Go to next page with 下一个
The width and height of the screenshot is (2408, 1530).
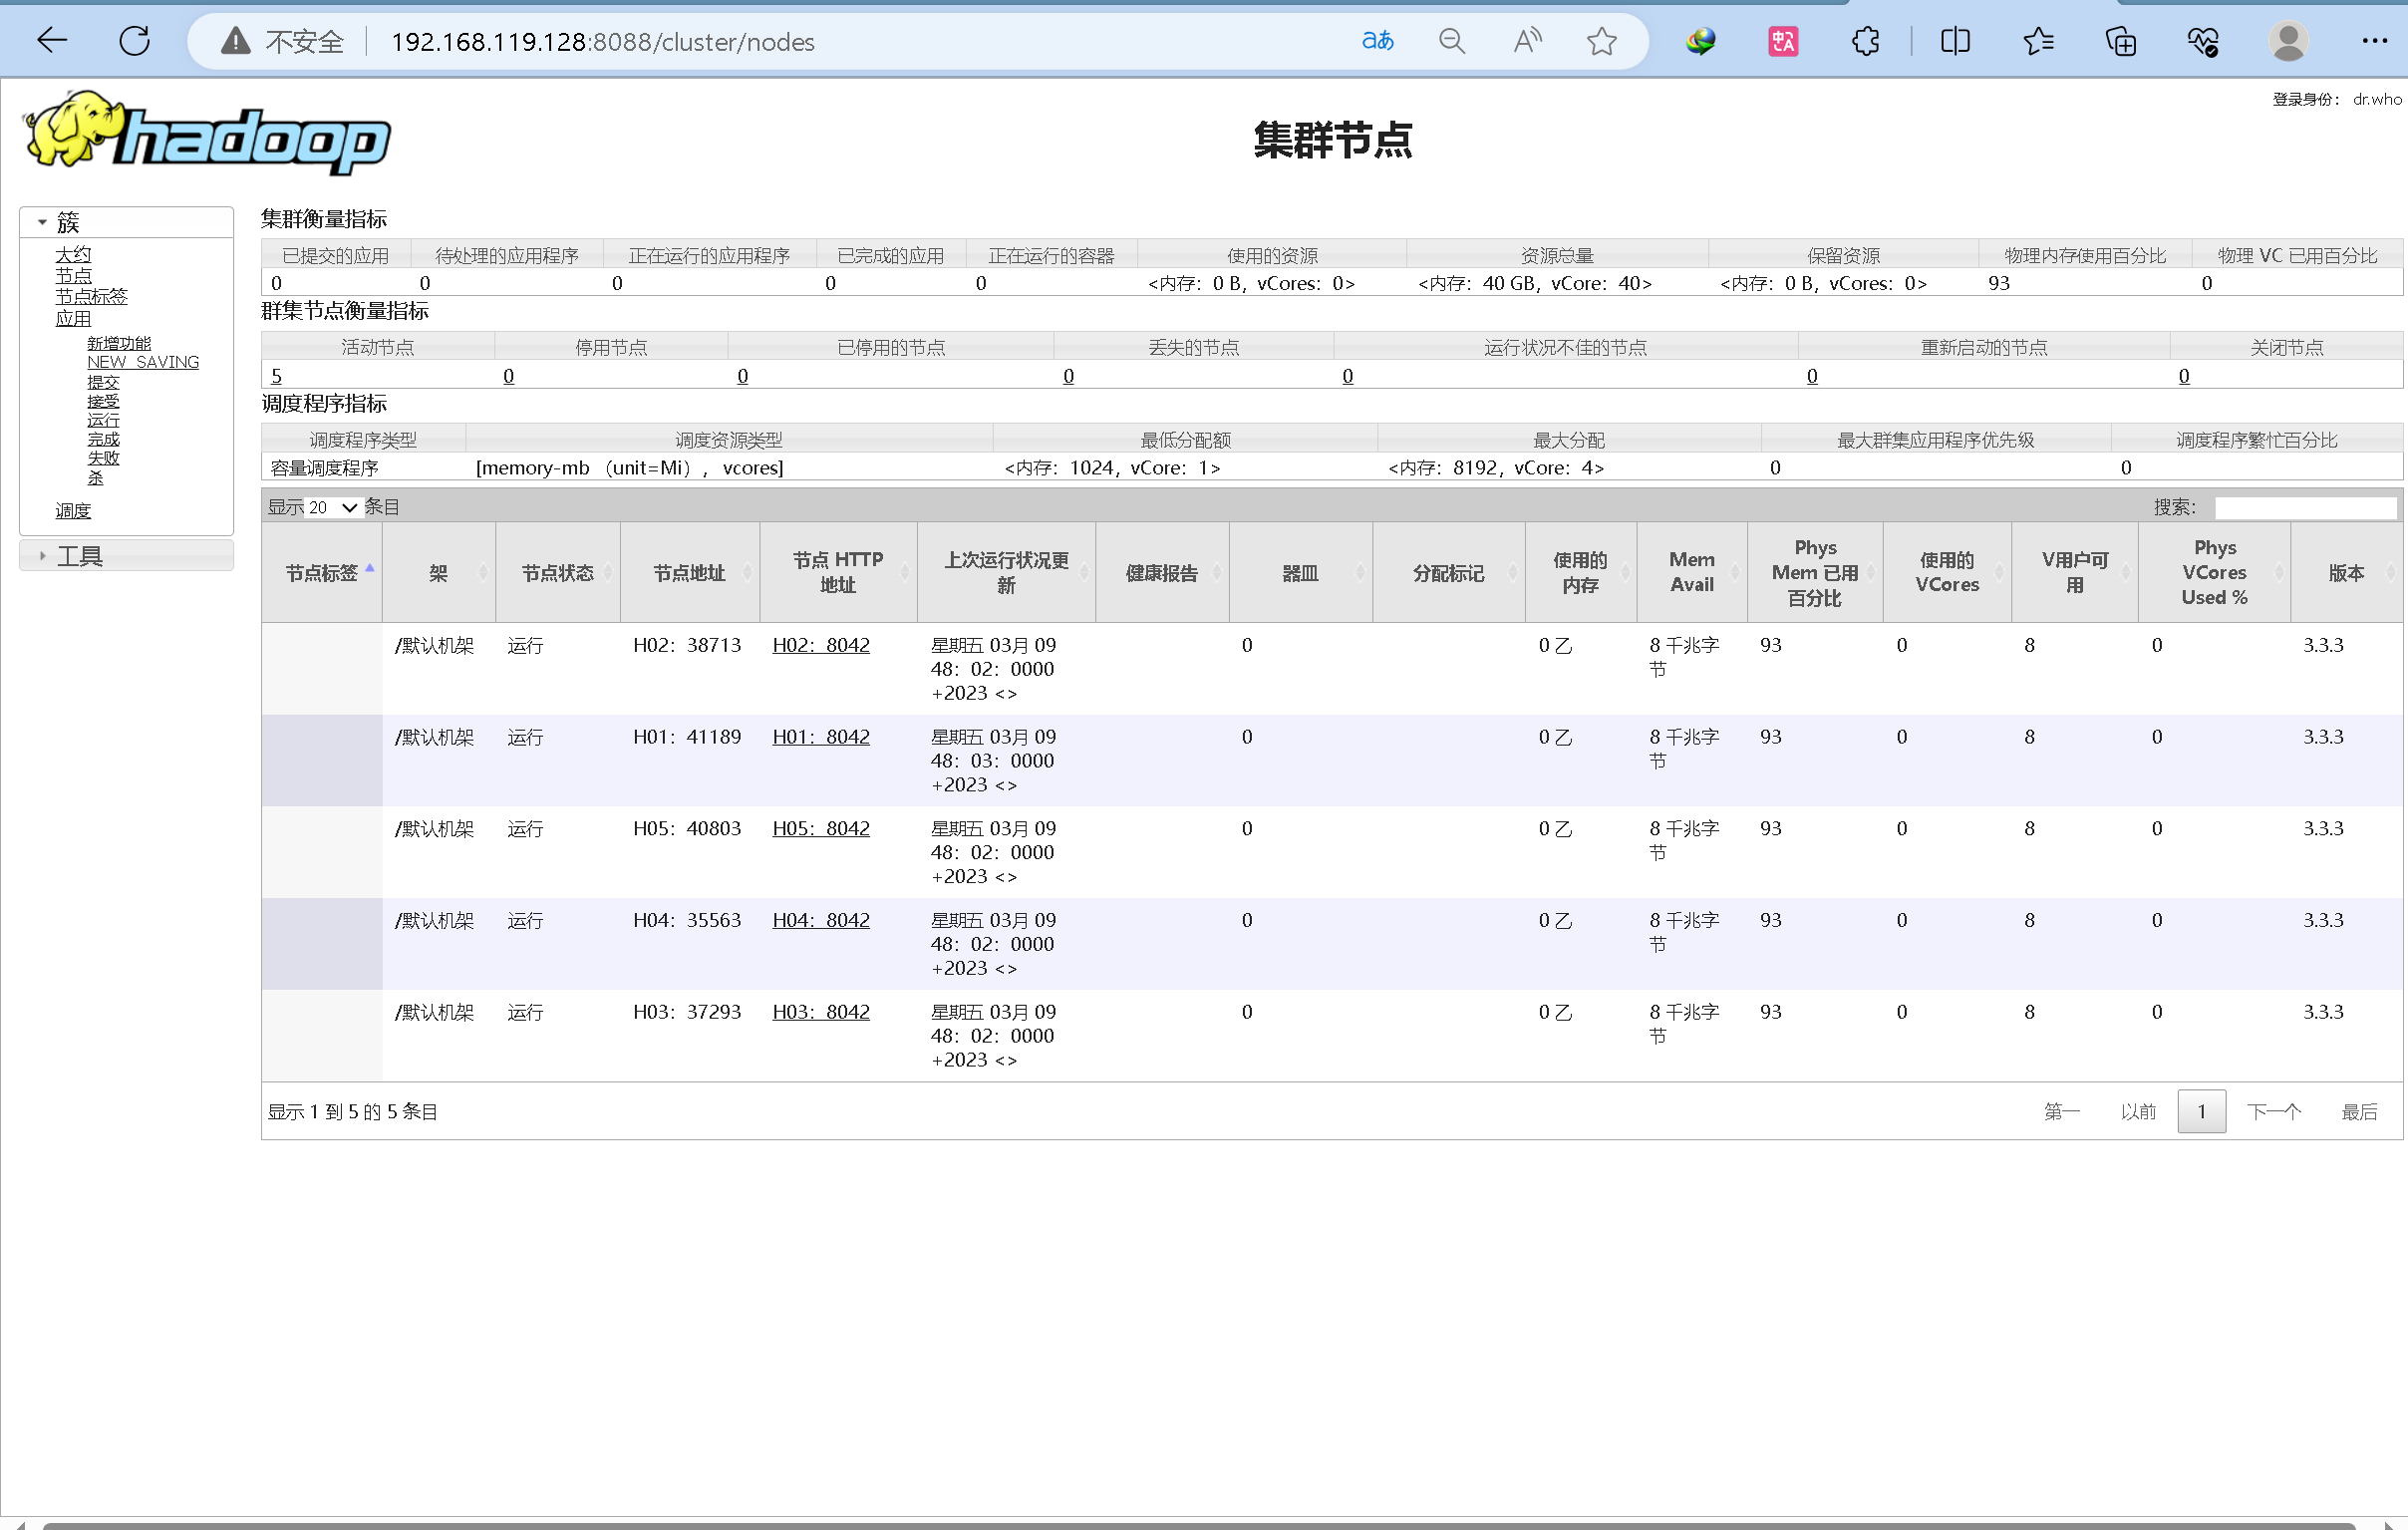click(x=2273, y=1112)
